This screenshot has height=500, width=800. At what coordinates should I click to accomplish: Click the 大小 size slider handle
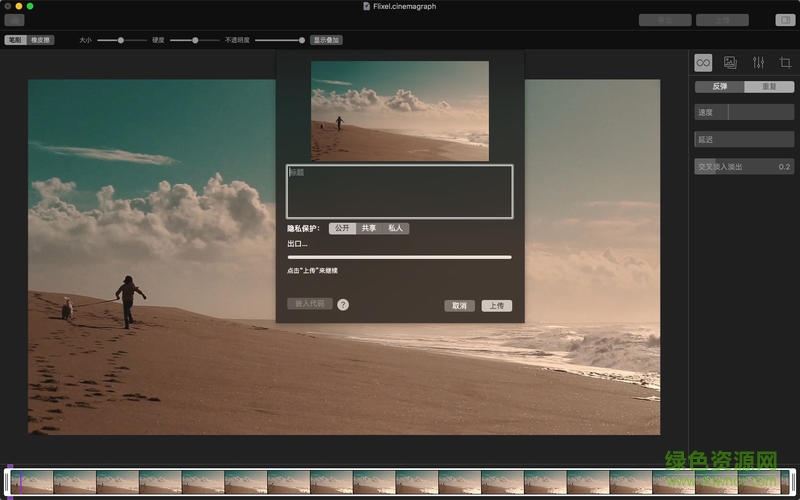coord(120,40)
